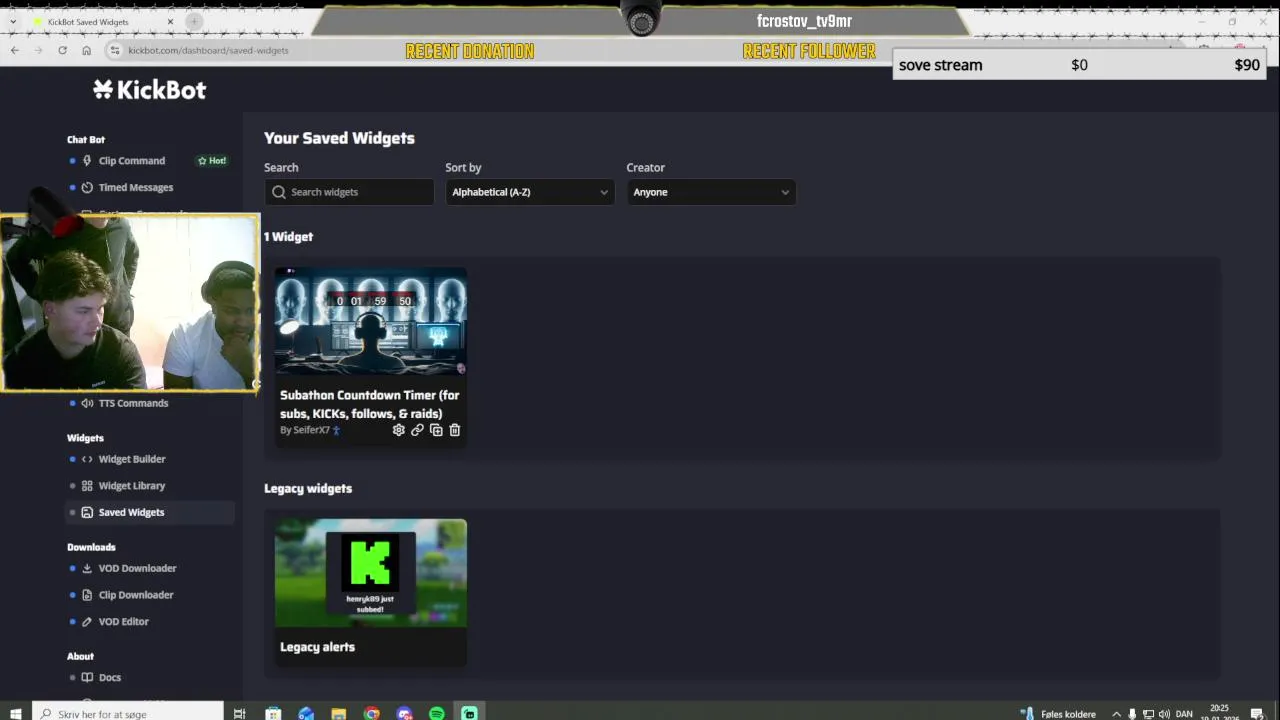Click the Windows taskbar search box
Screen dimensions: 1280x720
pyautogui.click(x=128, y=713)
